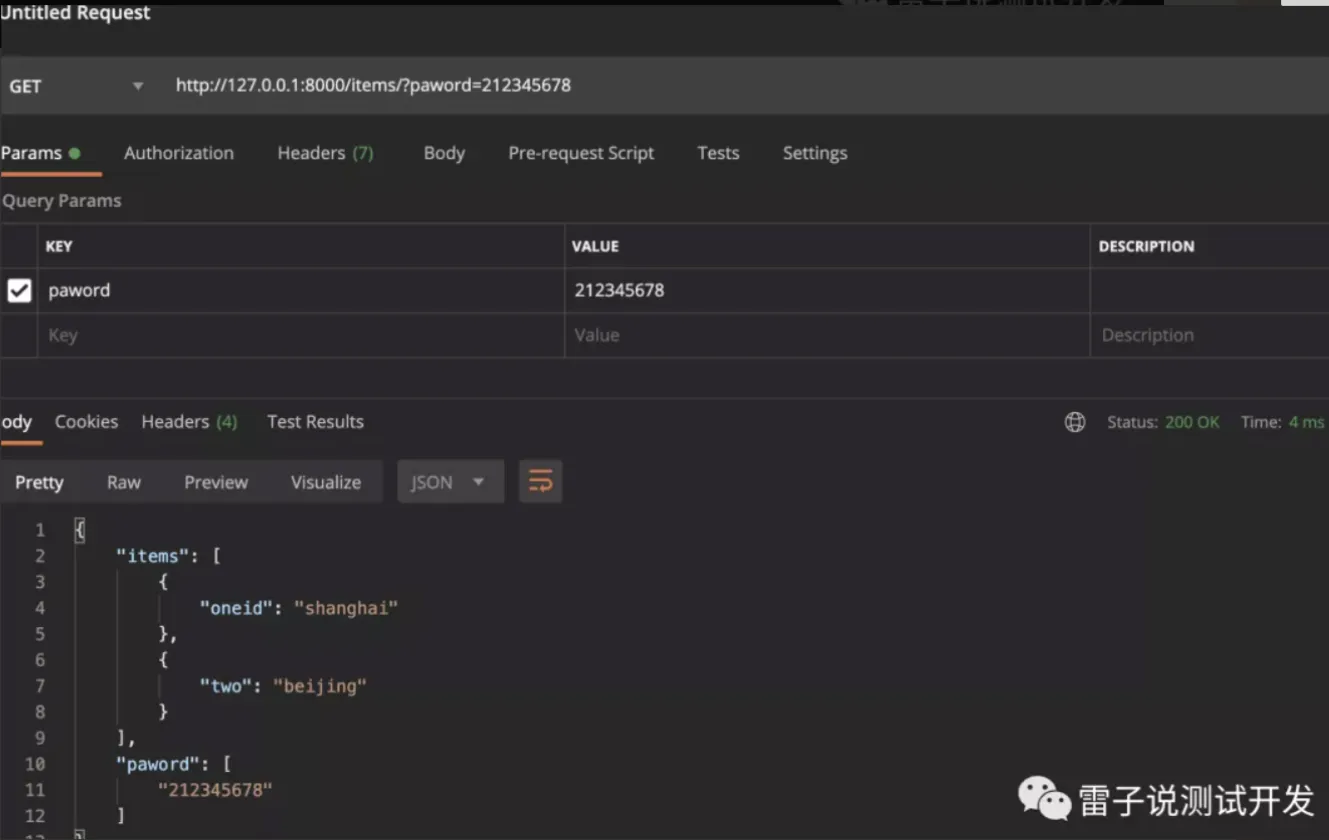Select the Raw view button
This screenshot has height=840, width=1329.
pos(124,482)
